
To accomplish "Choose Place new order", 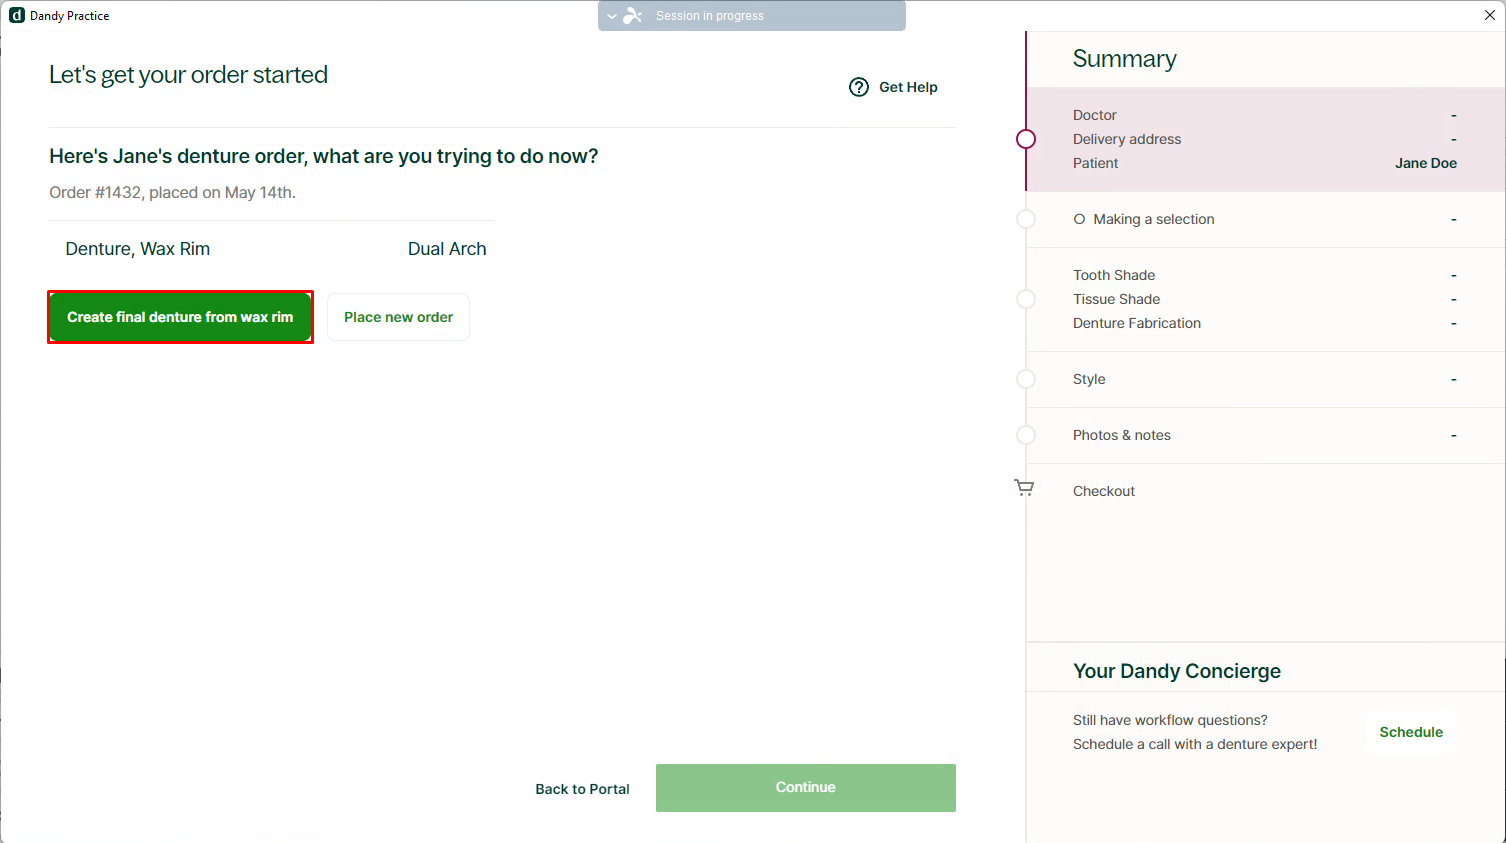I will (398, 317).
